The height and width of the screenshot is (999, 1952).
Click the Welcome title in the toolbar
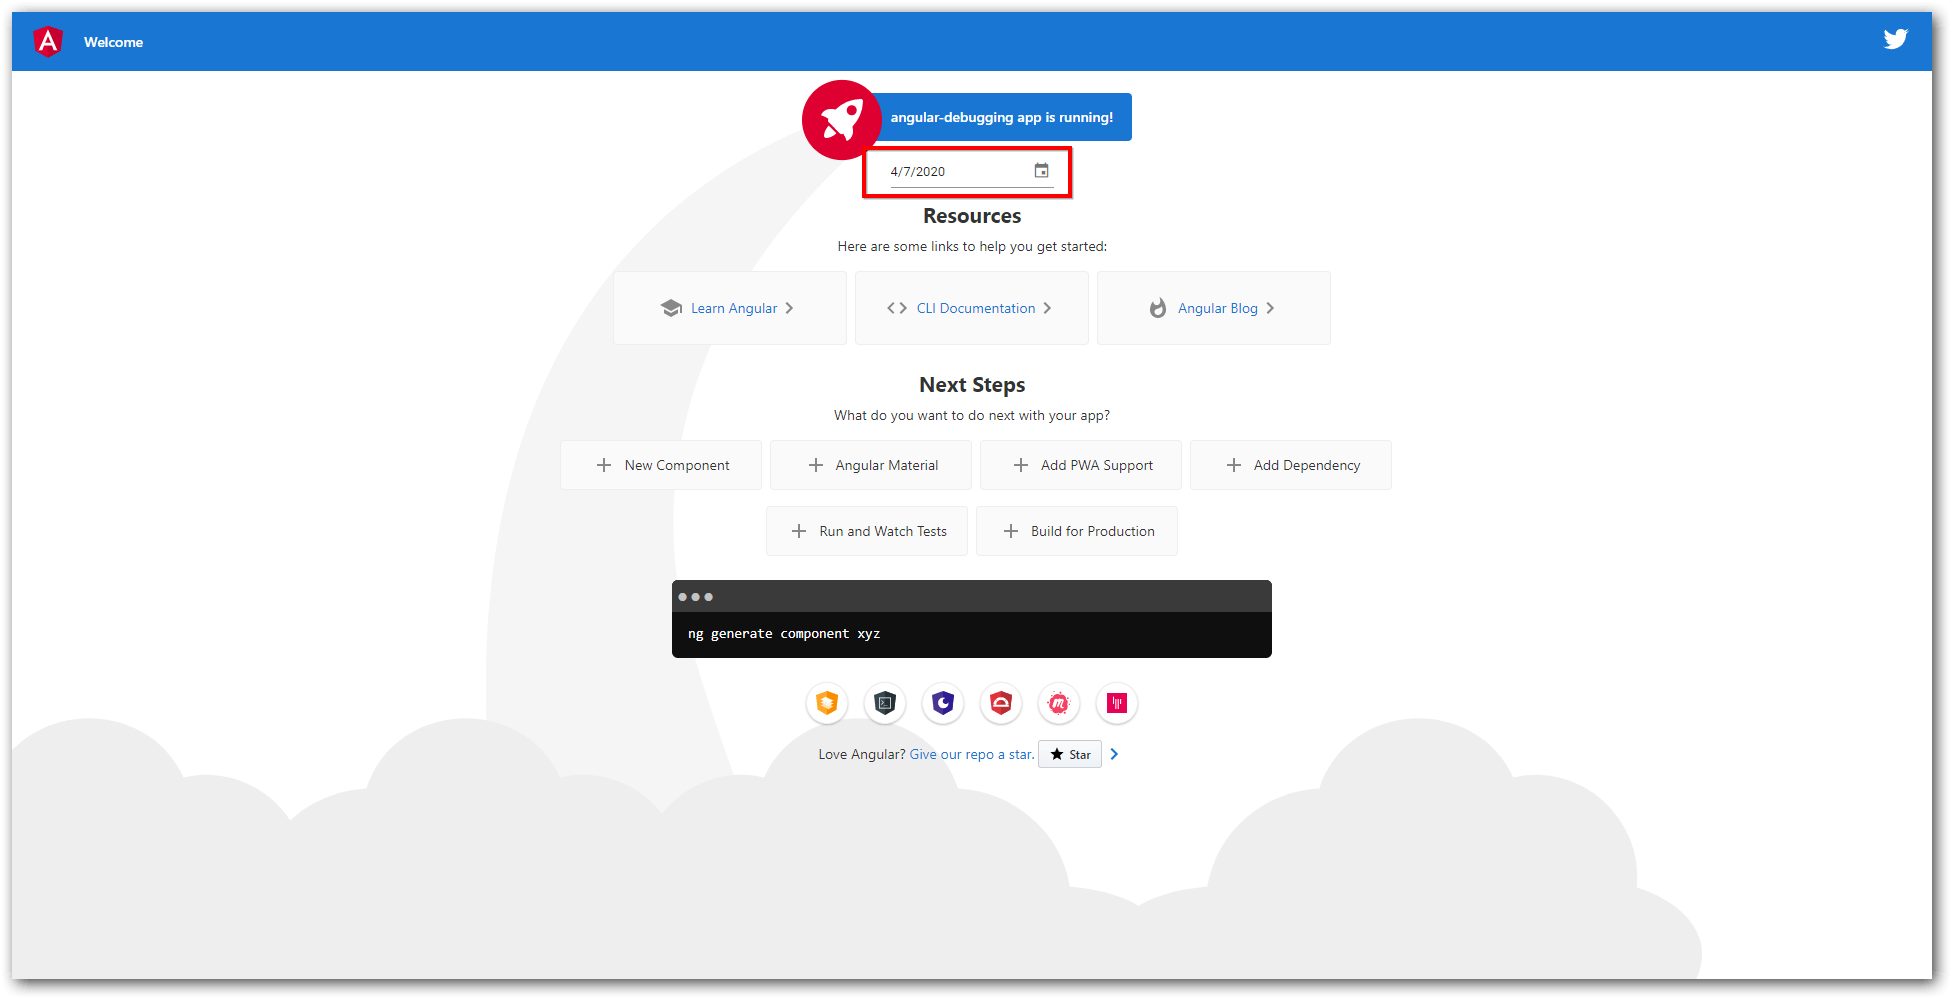tap(113, 42)
